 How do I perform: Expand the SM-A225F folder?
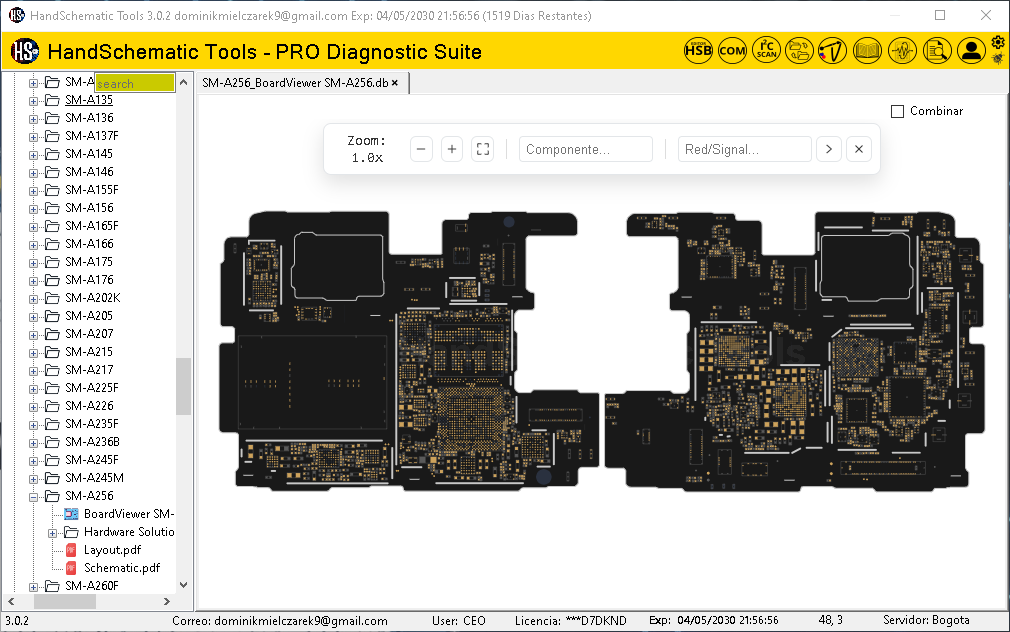(33, 389)
